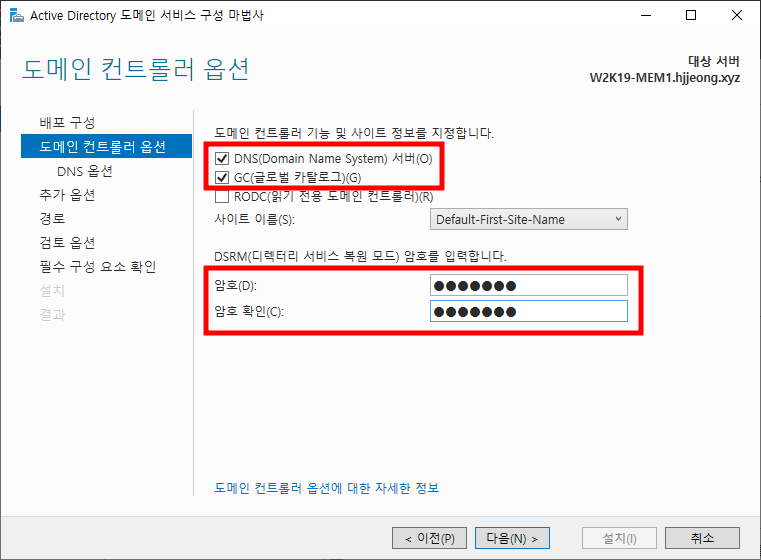761x560 pixels.
Task: Click the disabled 결과 step in sidebar
Action: pos(52,314)
